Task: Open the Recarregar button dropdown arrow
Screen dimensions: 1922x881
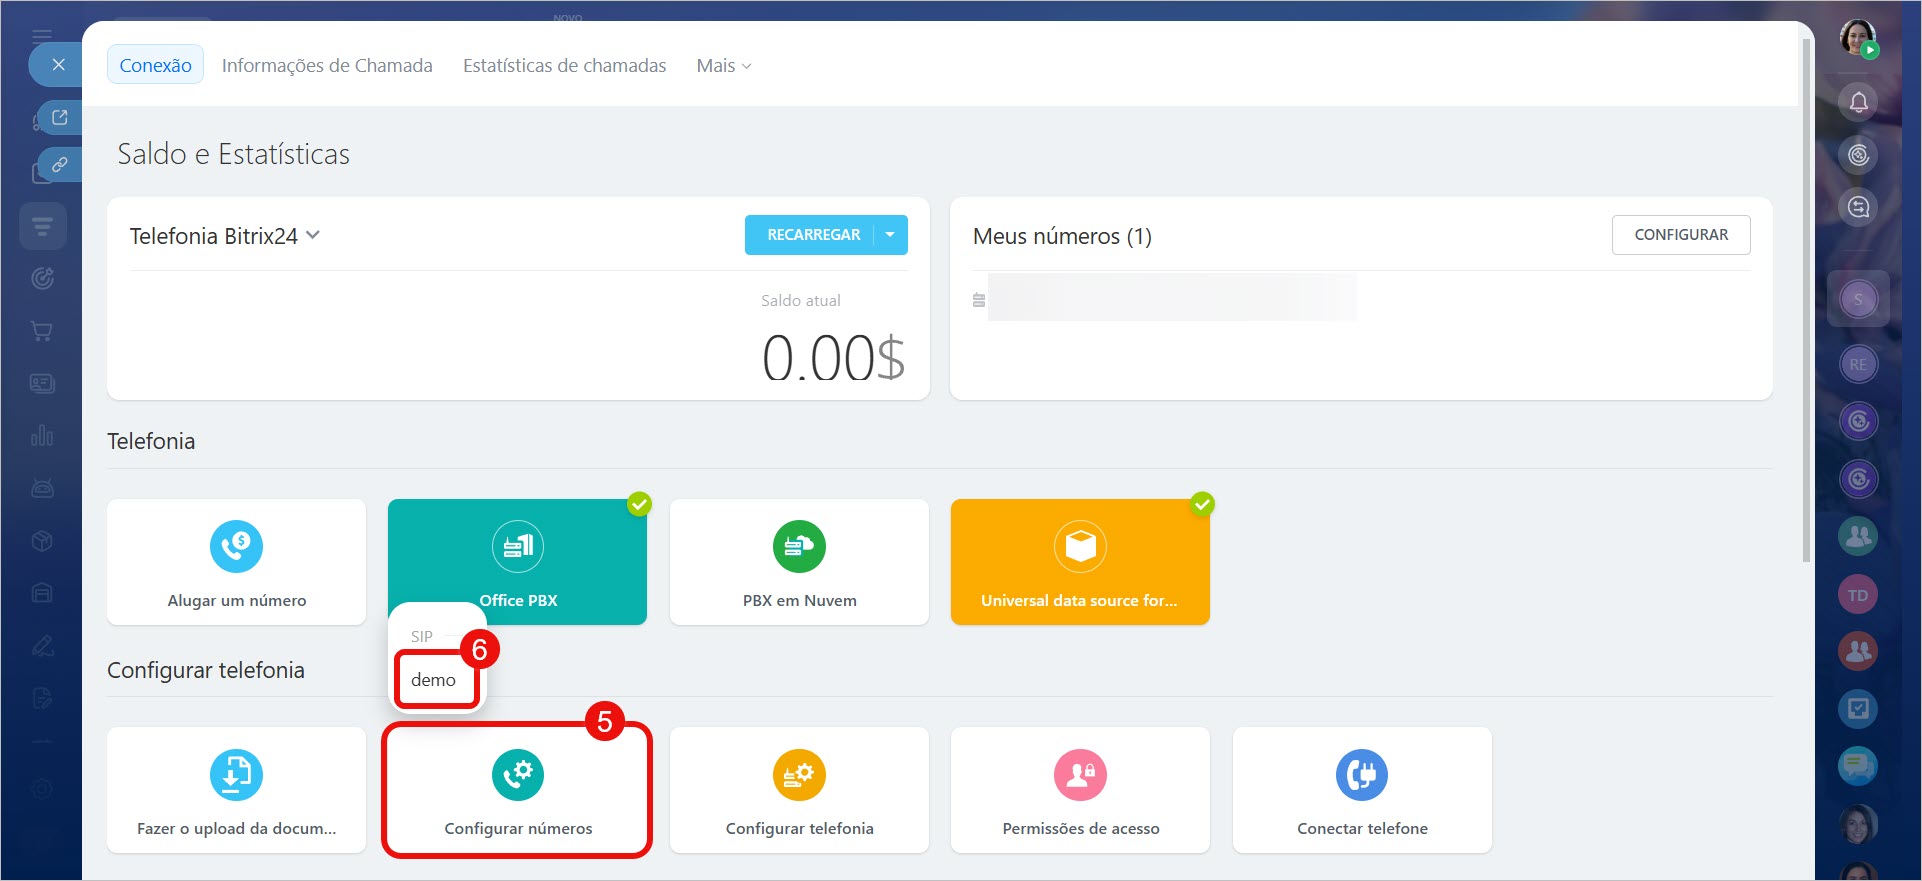Action: click(x=890, y=235)
